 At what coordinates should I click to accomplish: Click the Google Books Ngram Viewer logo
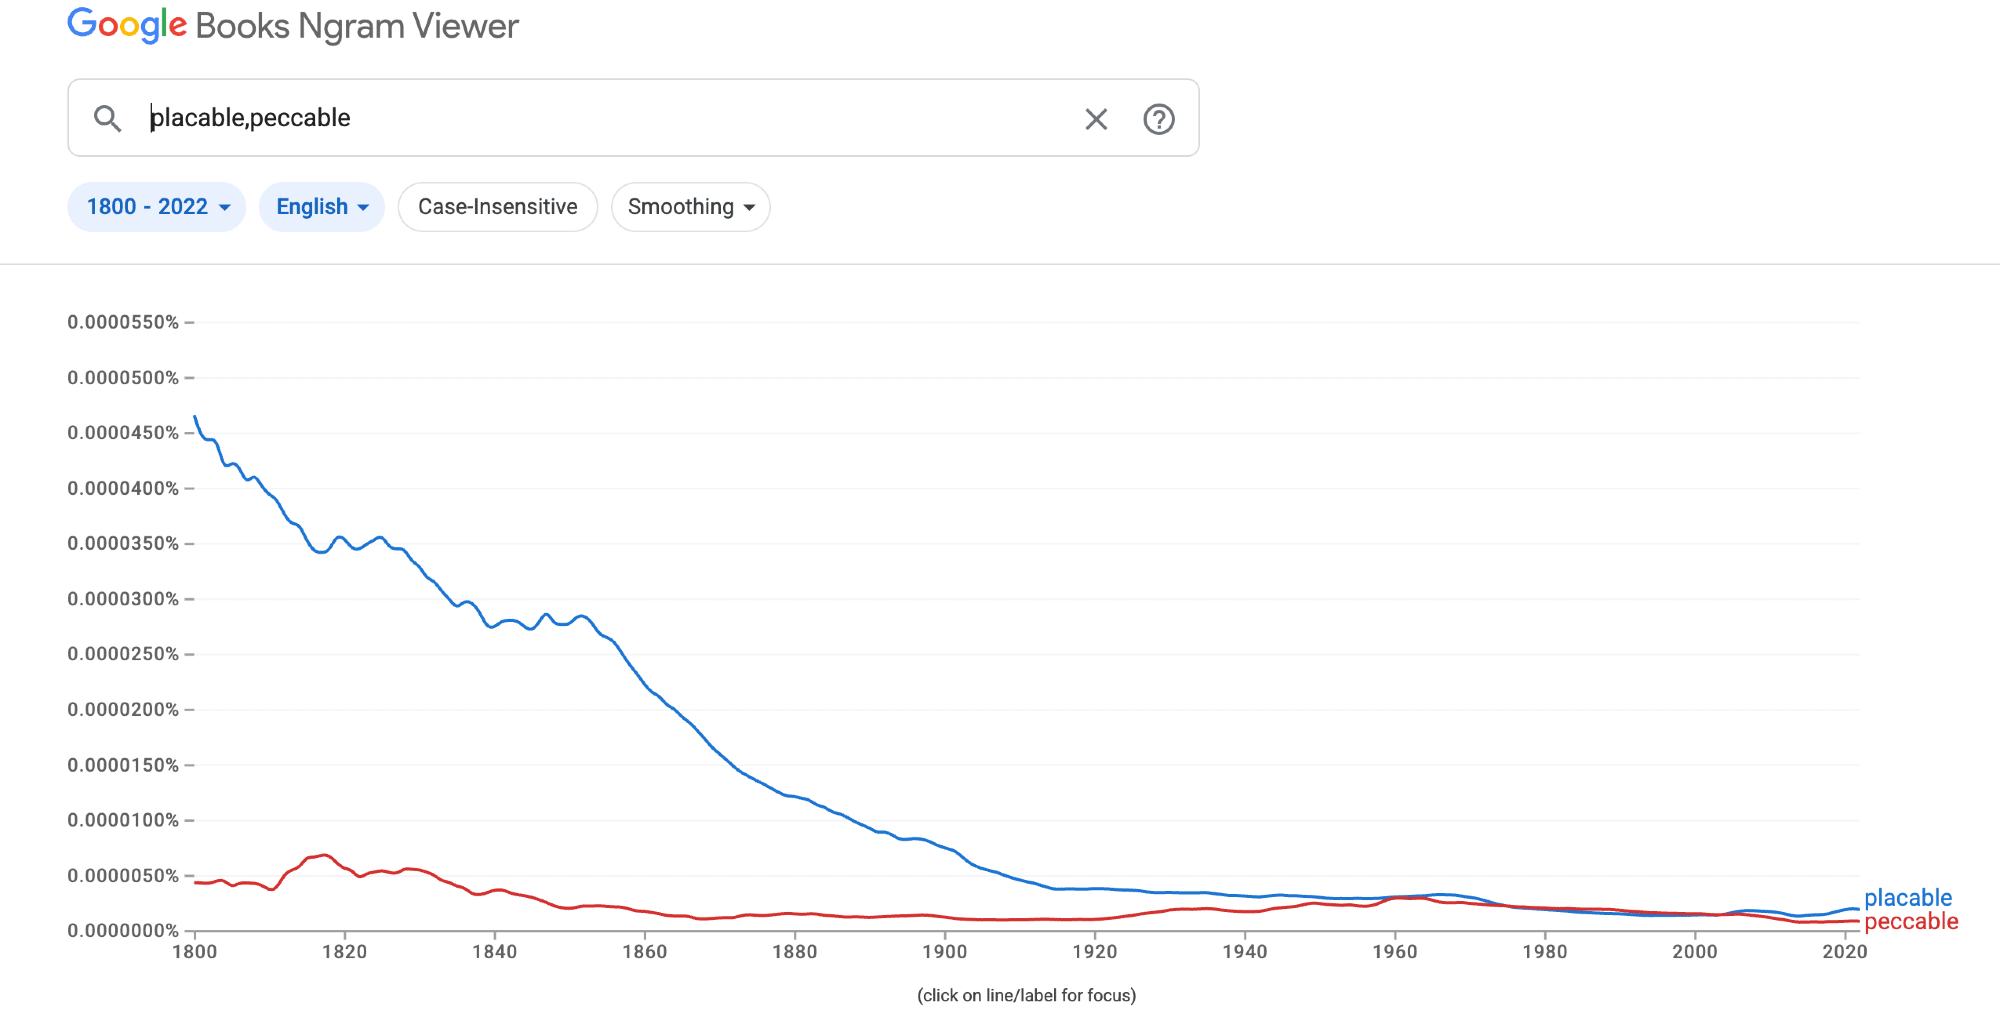point(293,26)
